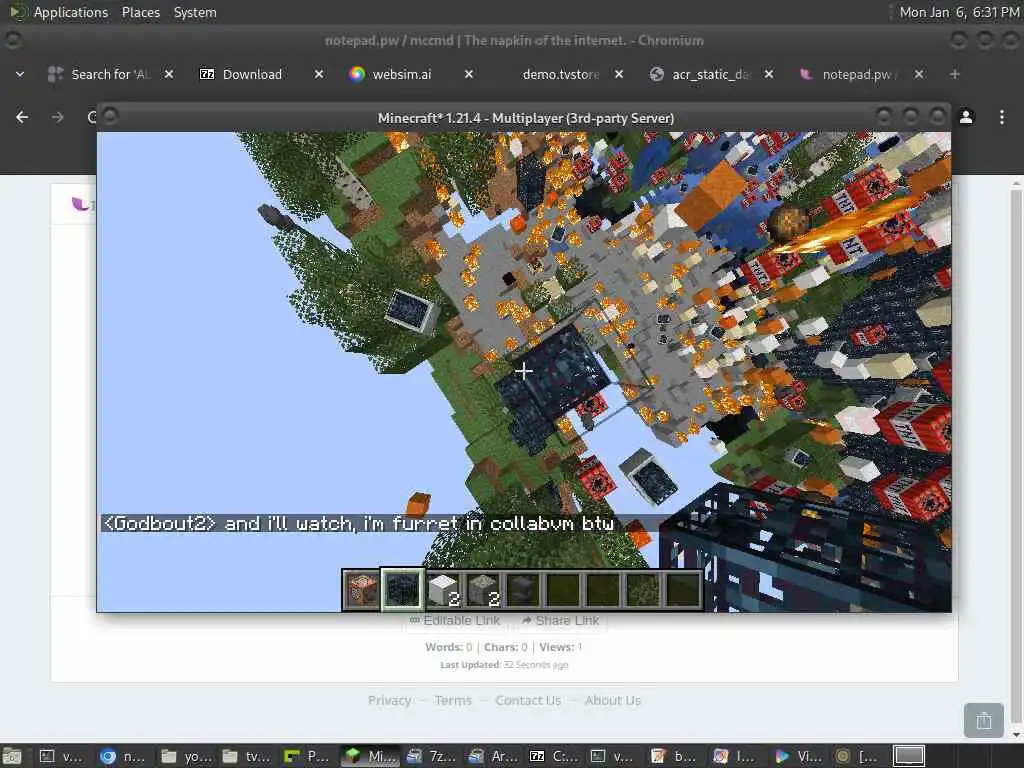Screen dimensions: 1024x768
Task: Close the Download tab
Action: [x=319, y=74]
